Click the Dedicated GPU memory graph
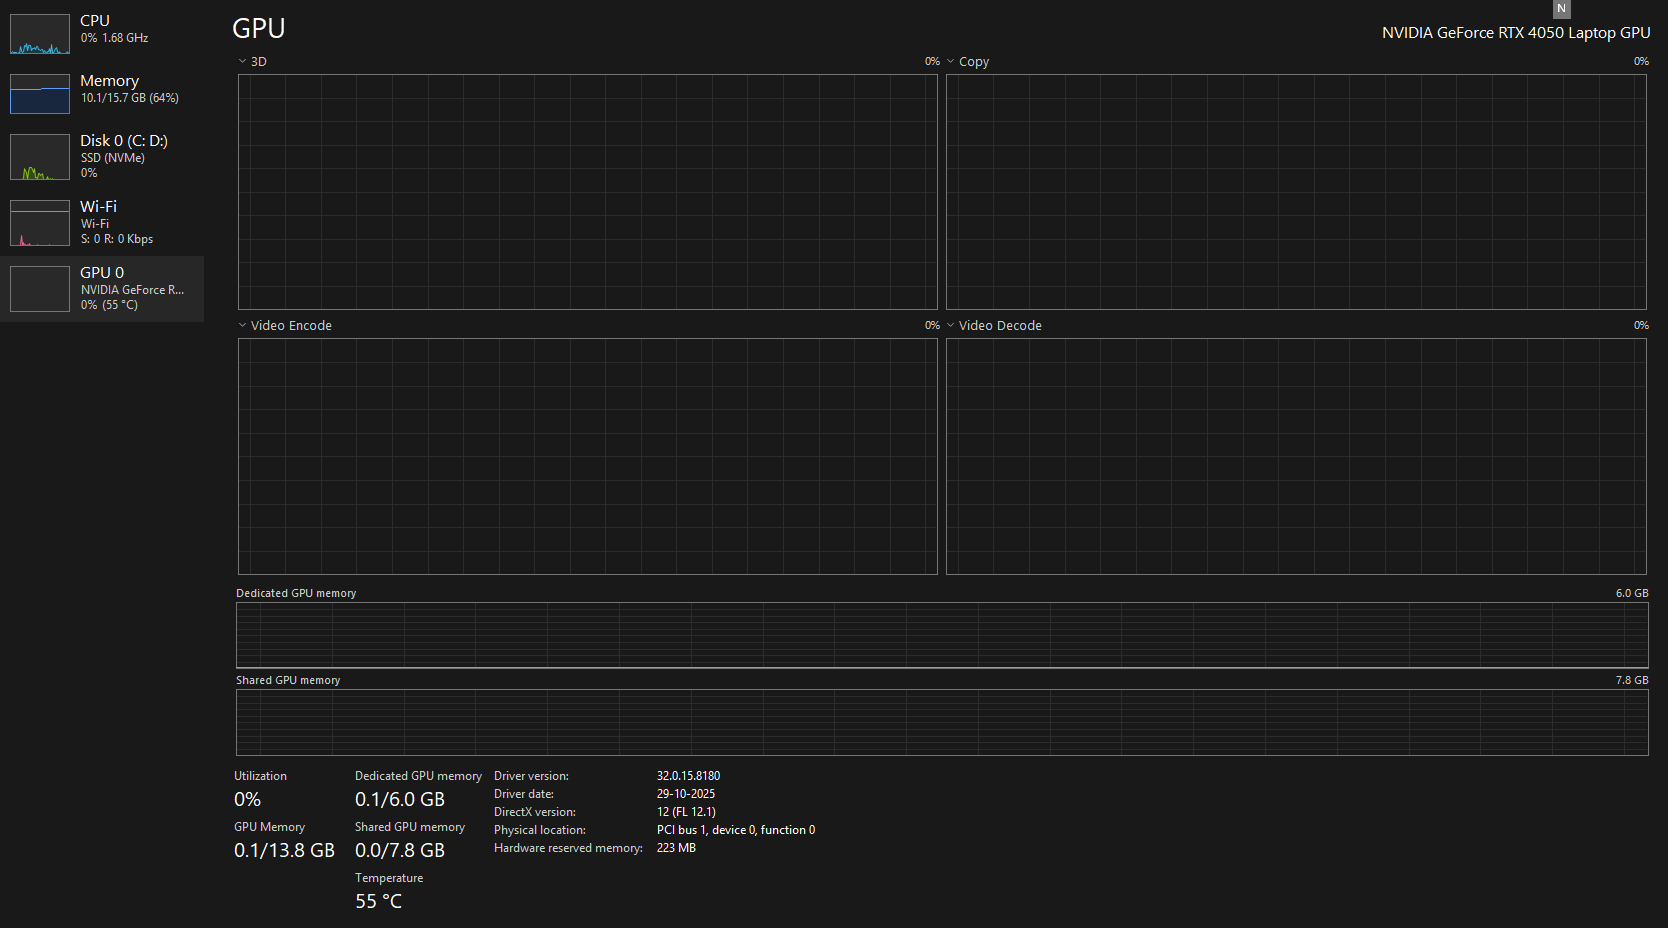1668x928 pixels. coord(942,635)
